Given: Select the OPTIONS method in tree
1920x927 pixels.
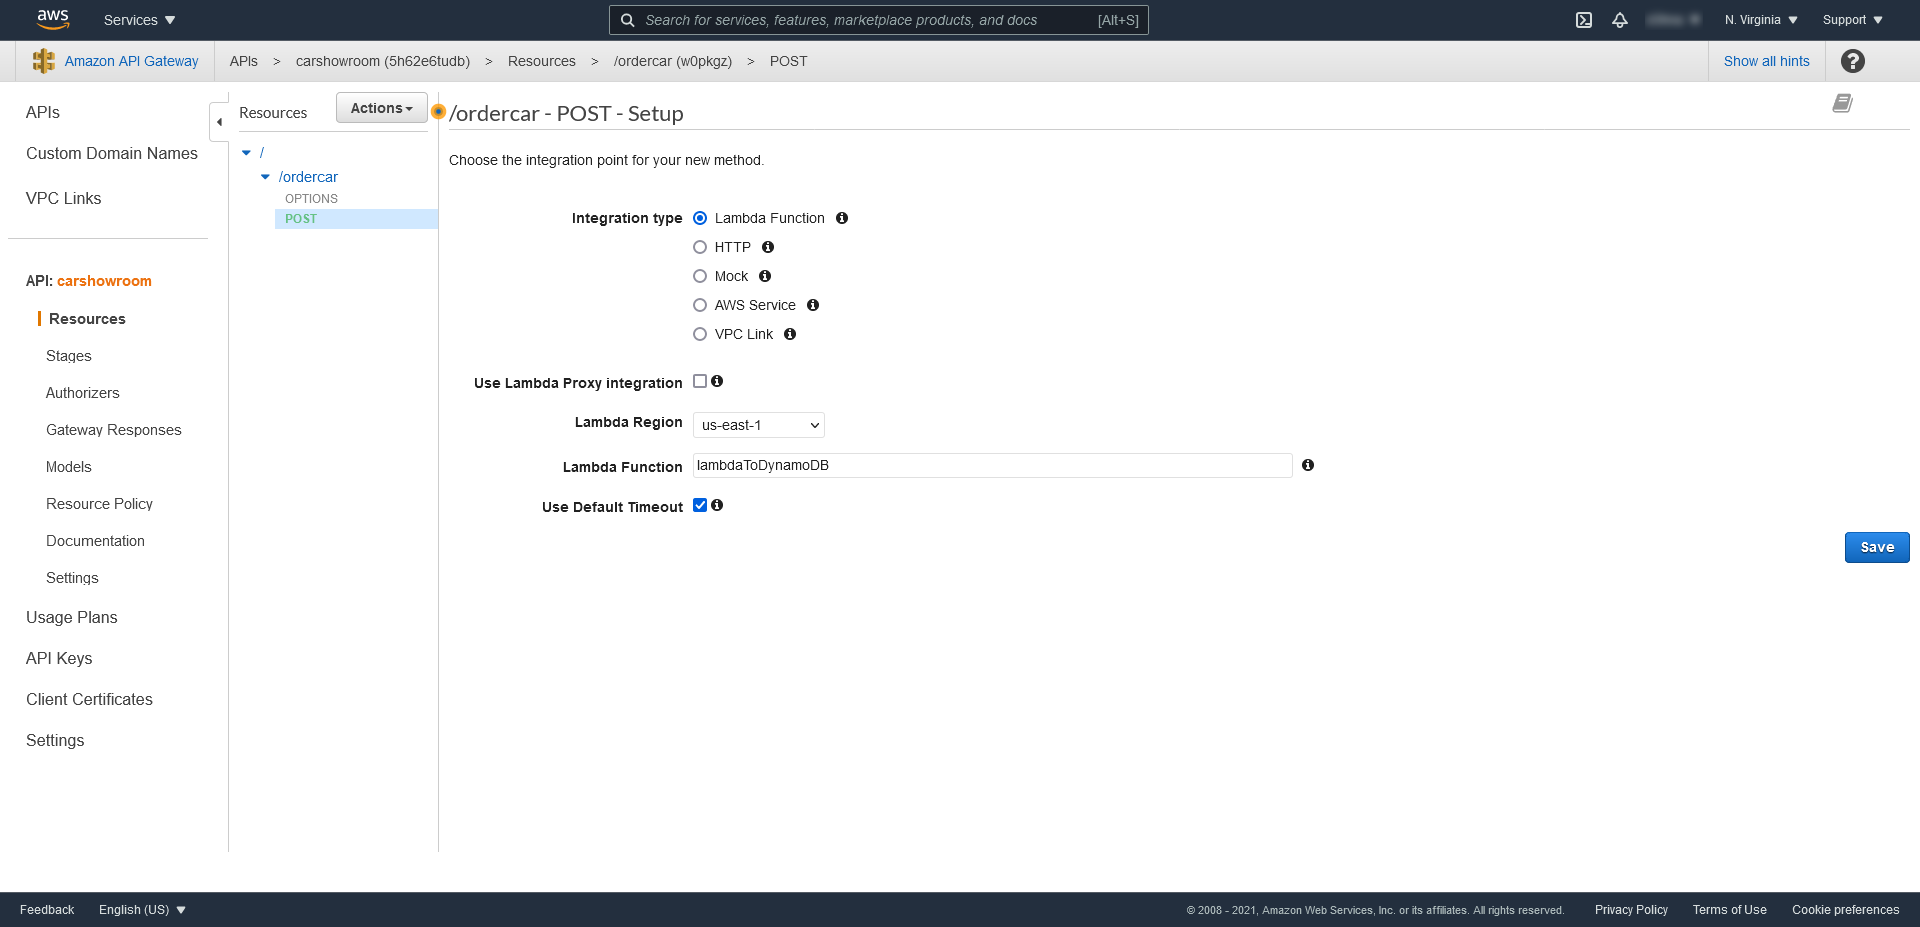Looking at the screenshot, I should pyautogui.click(x=311, y=199).
